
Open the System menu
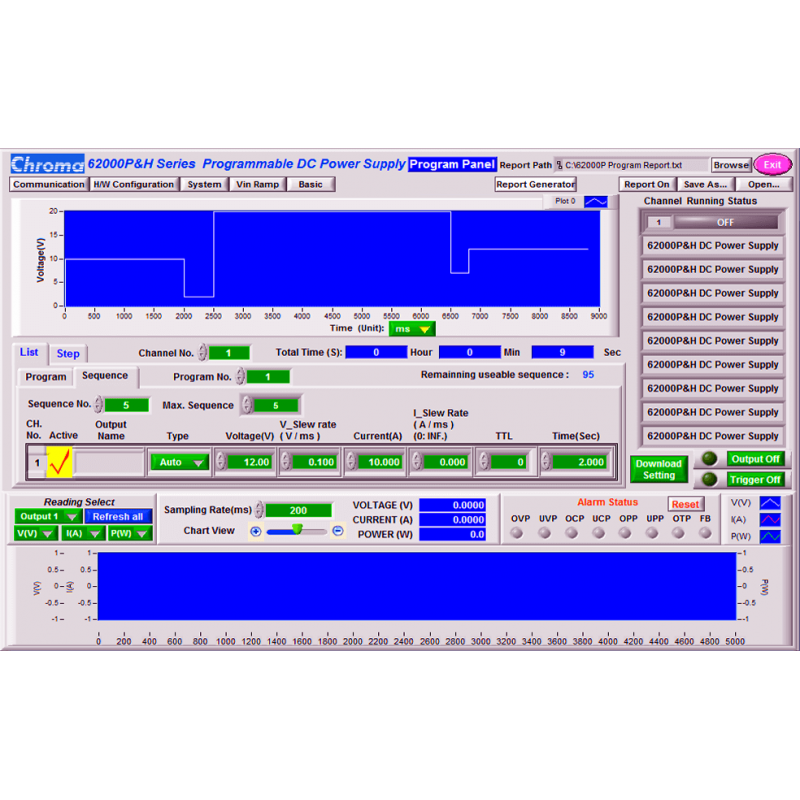point(204,184)
